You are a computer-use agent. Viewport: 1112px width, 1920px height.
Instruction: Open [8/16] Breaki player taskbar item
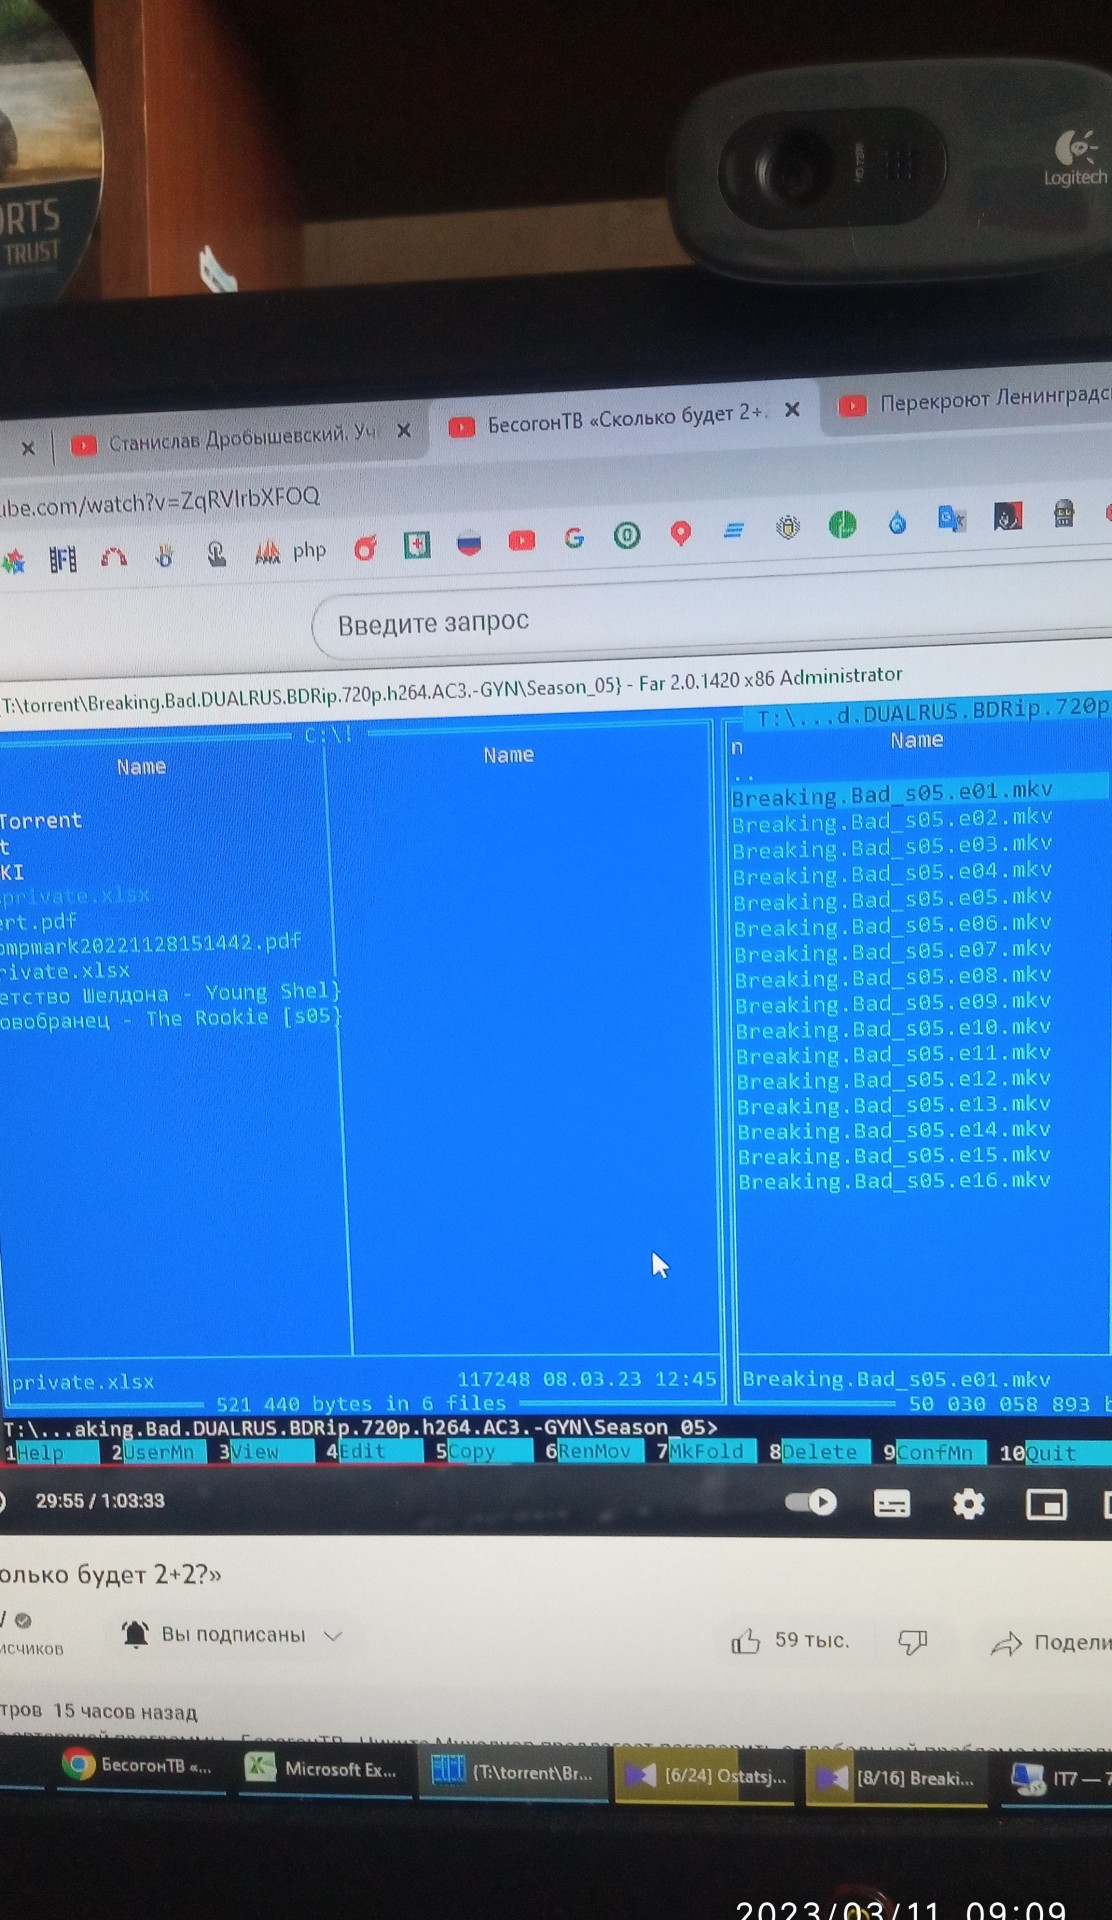898,1778
